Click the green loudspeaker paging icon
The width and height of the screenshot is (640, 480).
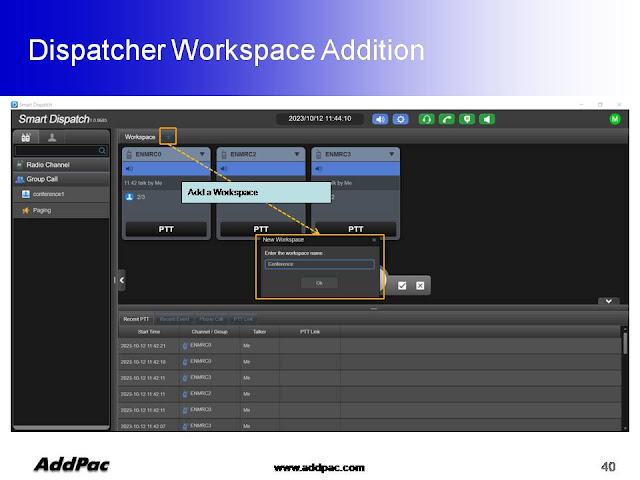487,119
